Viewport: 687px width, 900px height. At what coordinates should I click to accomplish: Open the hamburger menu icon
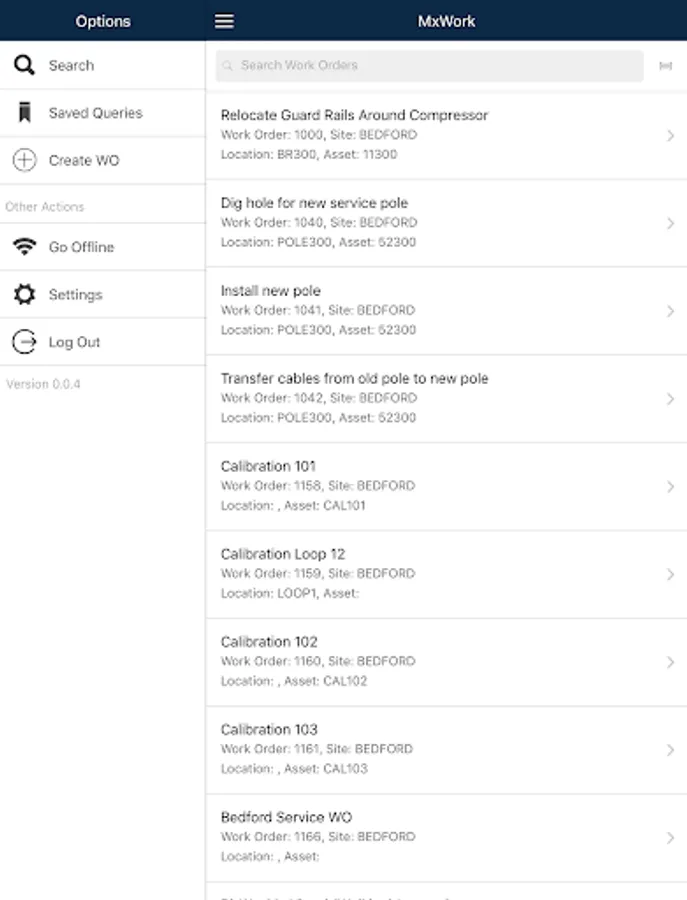tap(224, 21)
